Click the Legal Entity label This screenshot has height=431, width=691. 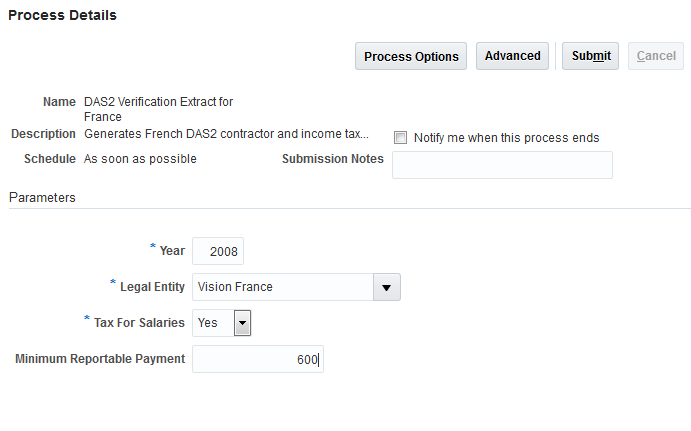tap(152, 287)
